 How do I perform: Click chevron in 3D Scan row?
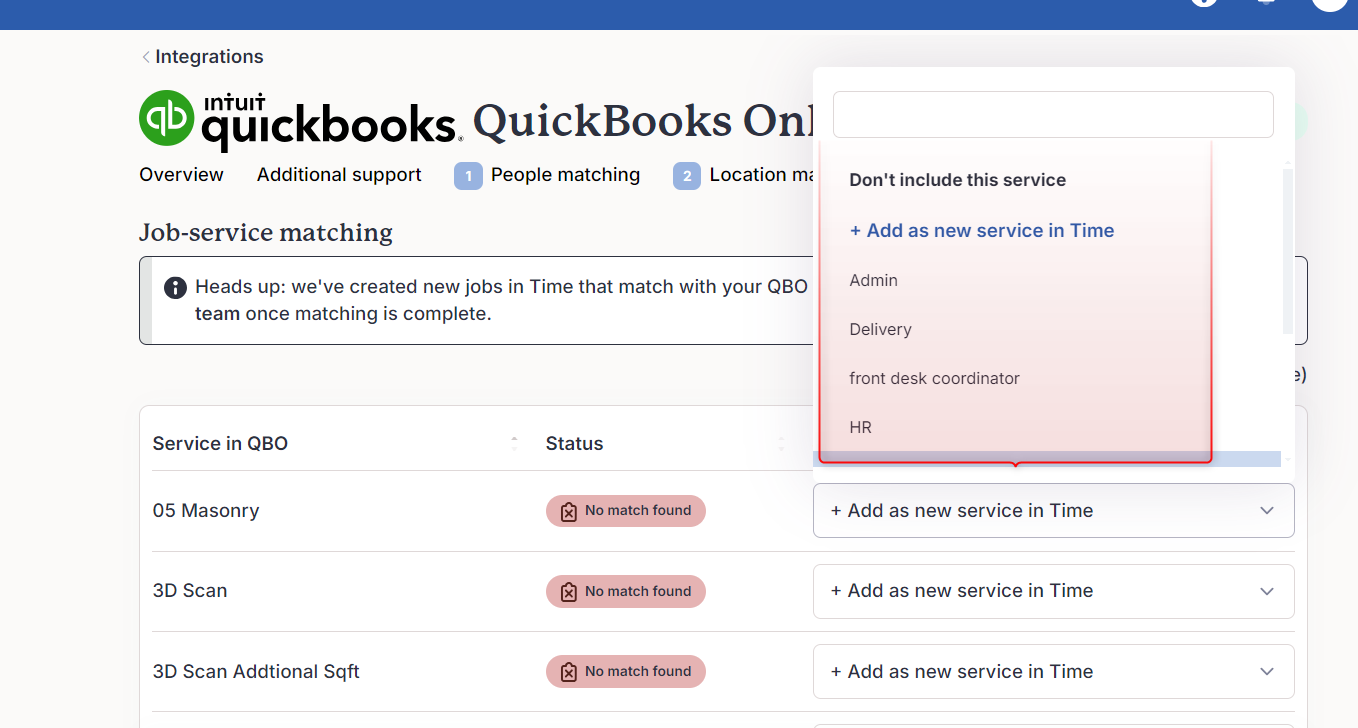click(1267, 591)
